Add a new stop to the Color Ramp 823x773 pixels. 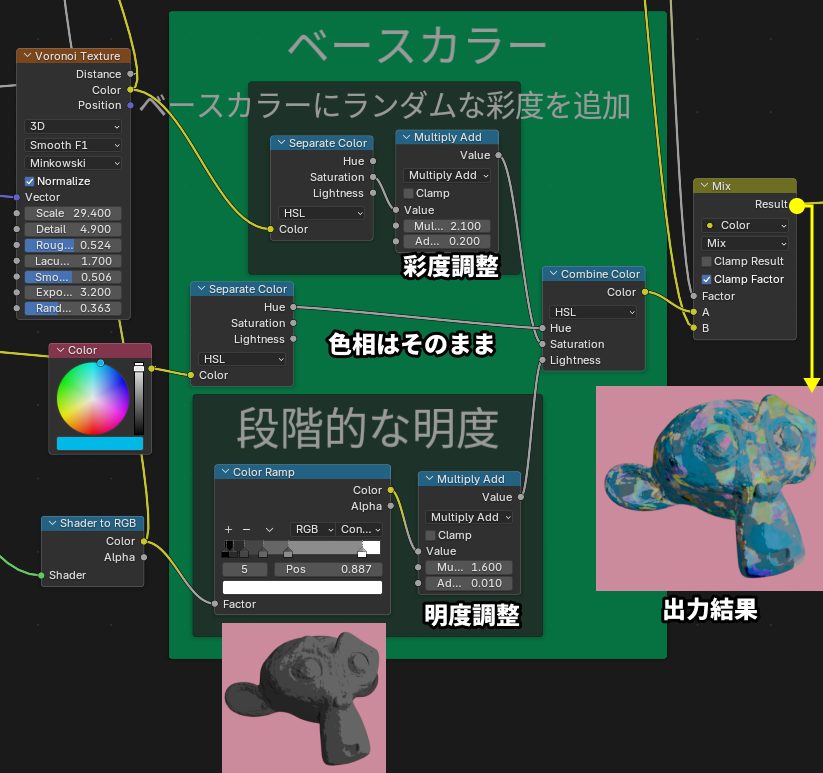(228, 529)
